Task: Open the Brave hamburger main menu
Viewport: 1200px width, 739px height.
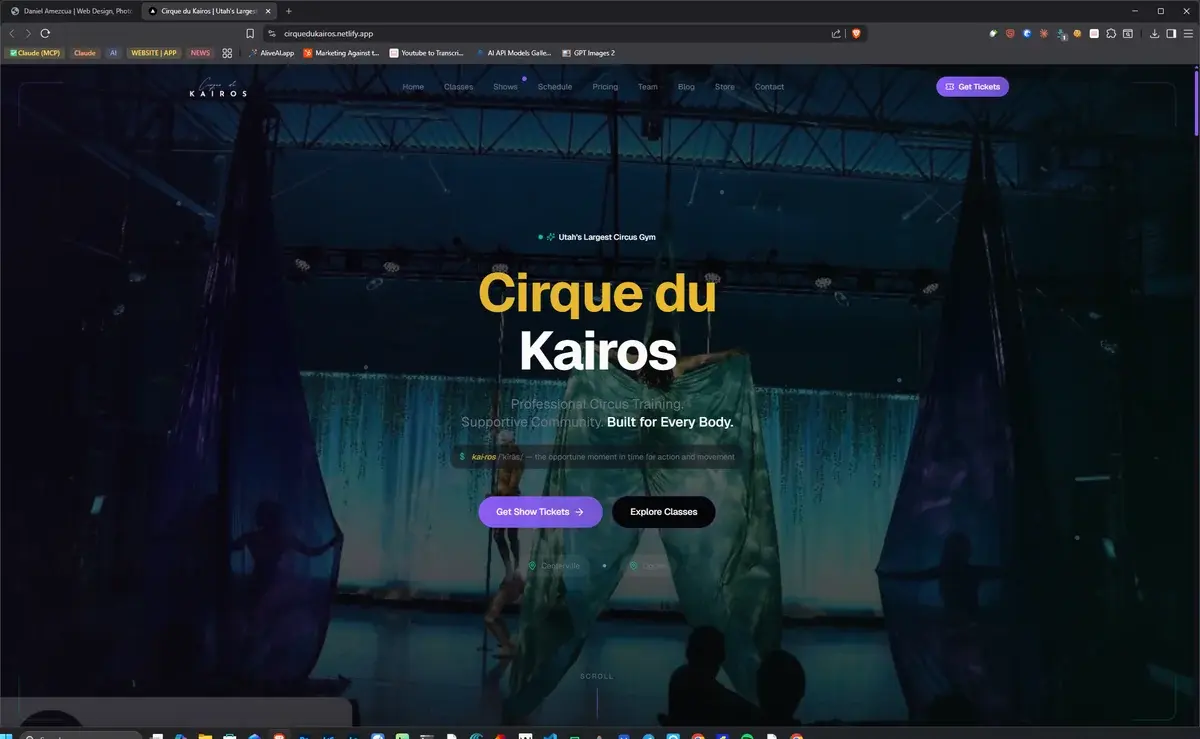Action: click(1187, 33)
